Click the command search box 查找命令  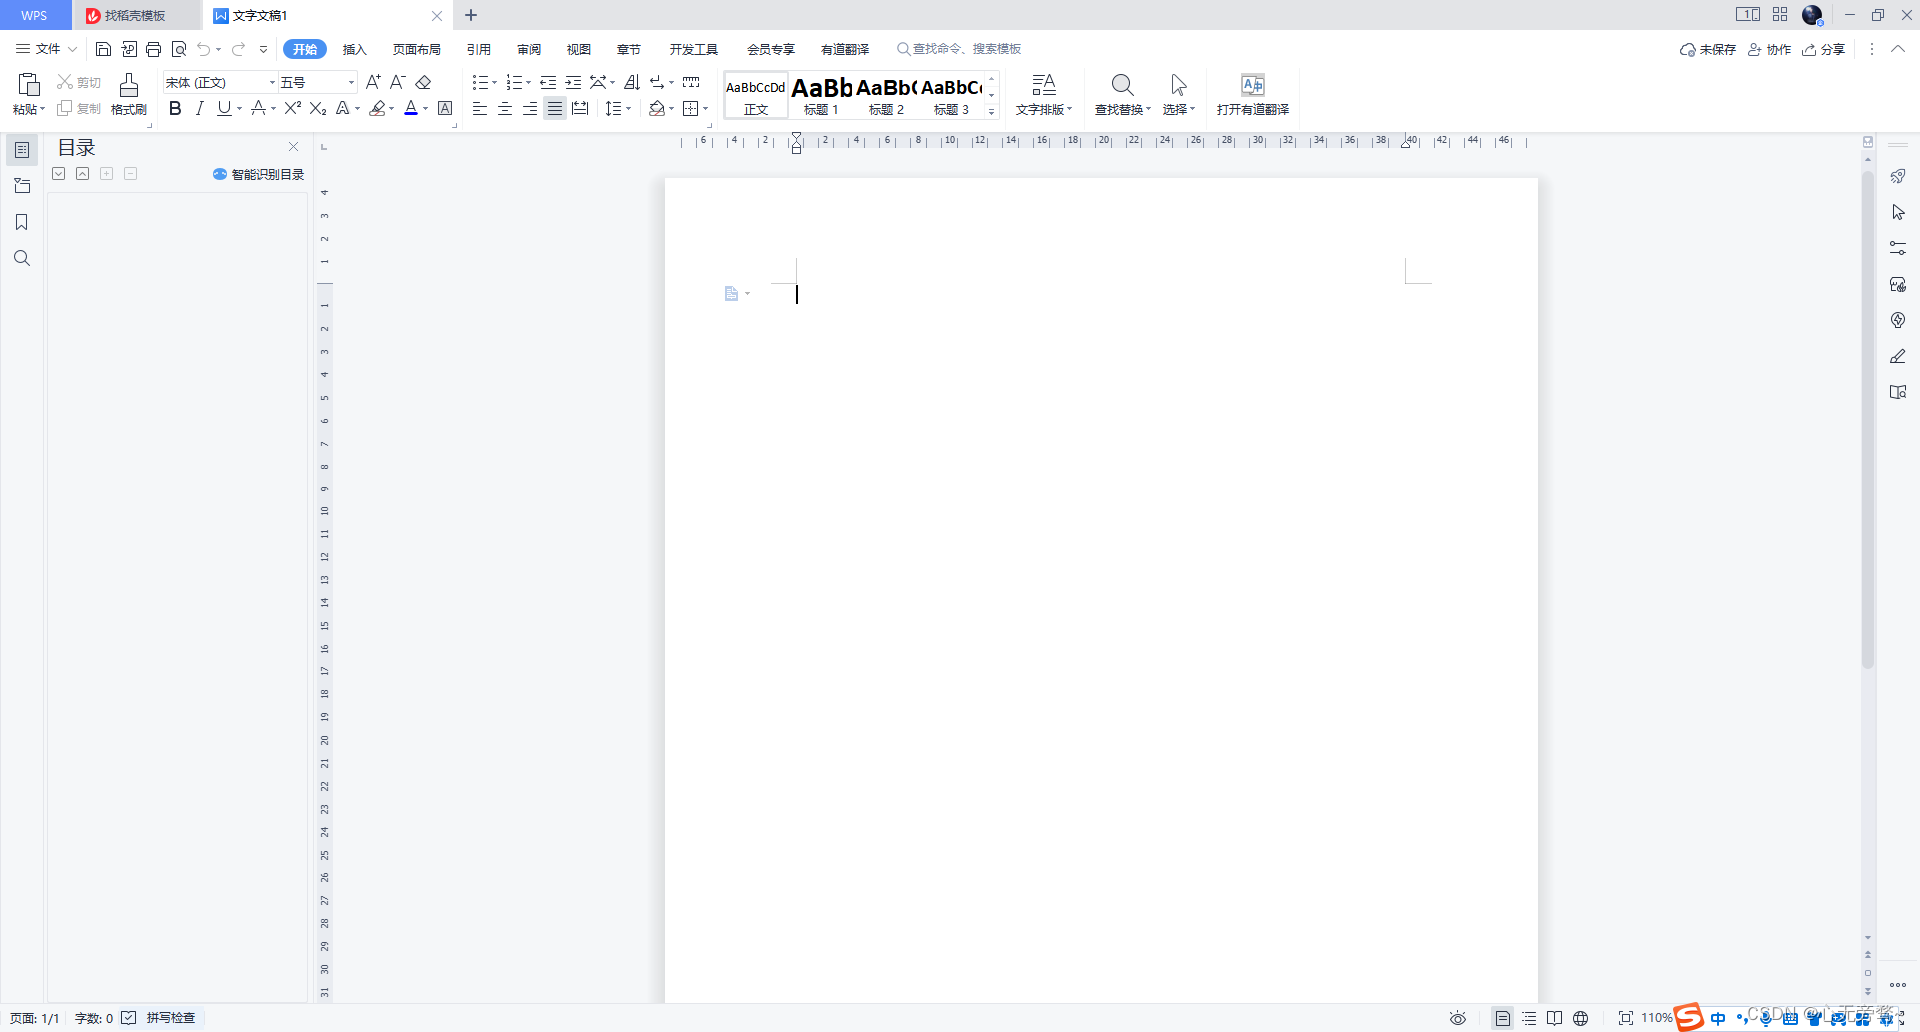point(960,49)
